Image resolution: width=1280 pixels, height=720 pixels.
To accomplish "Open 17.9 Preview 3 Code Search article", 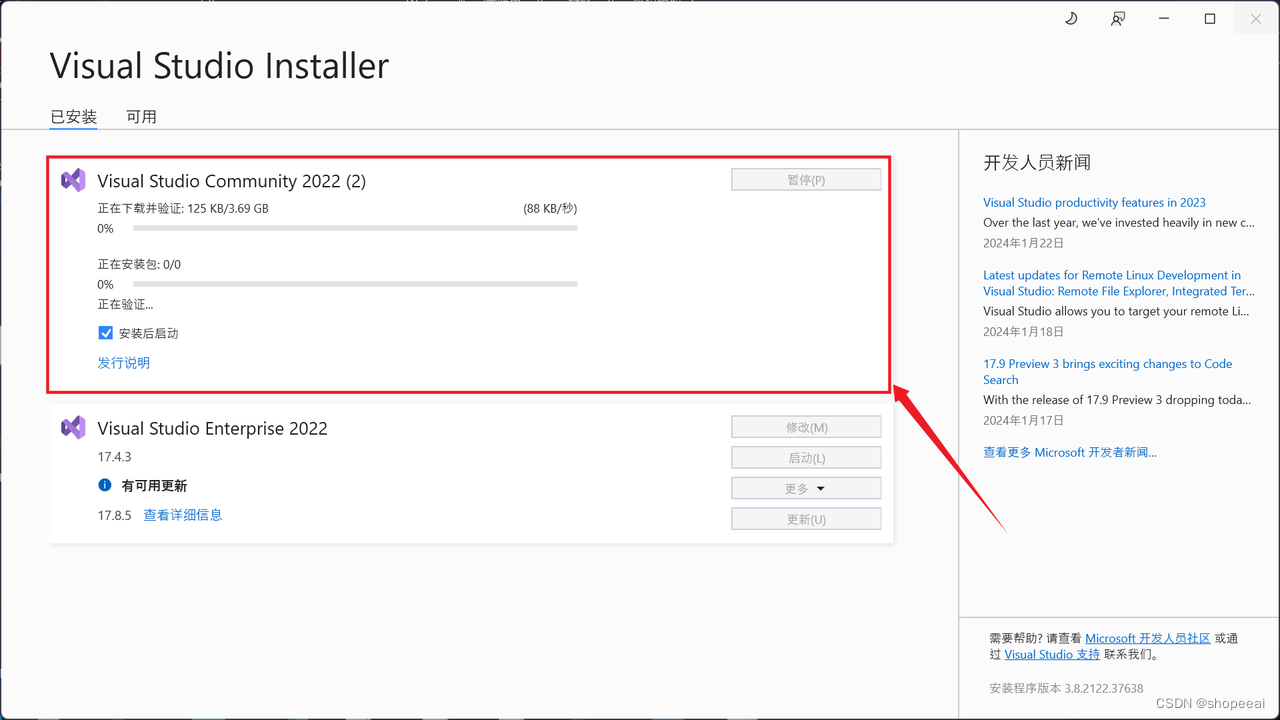I will click(x=1108, y=372).
